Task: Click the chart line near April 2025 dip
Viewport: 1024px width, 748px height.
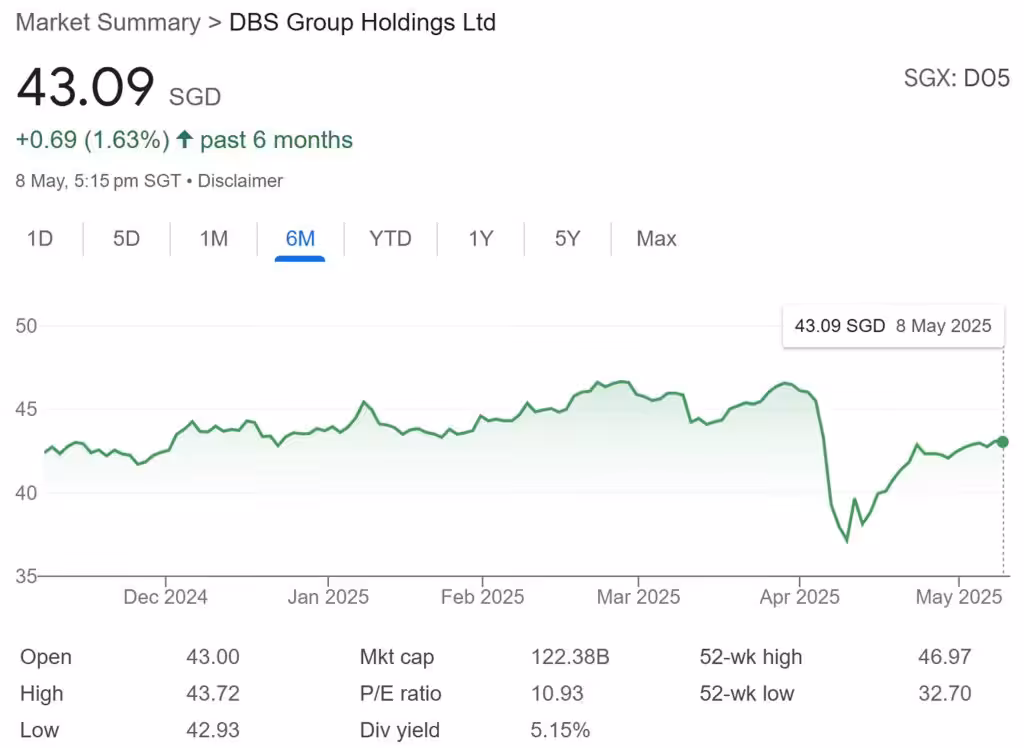Action: pos(846,540)
